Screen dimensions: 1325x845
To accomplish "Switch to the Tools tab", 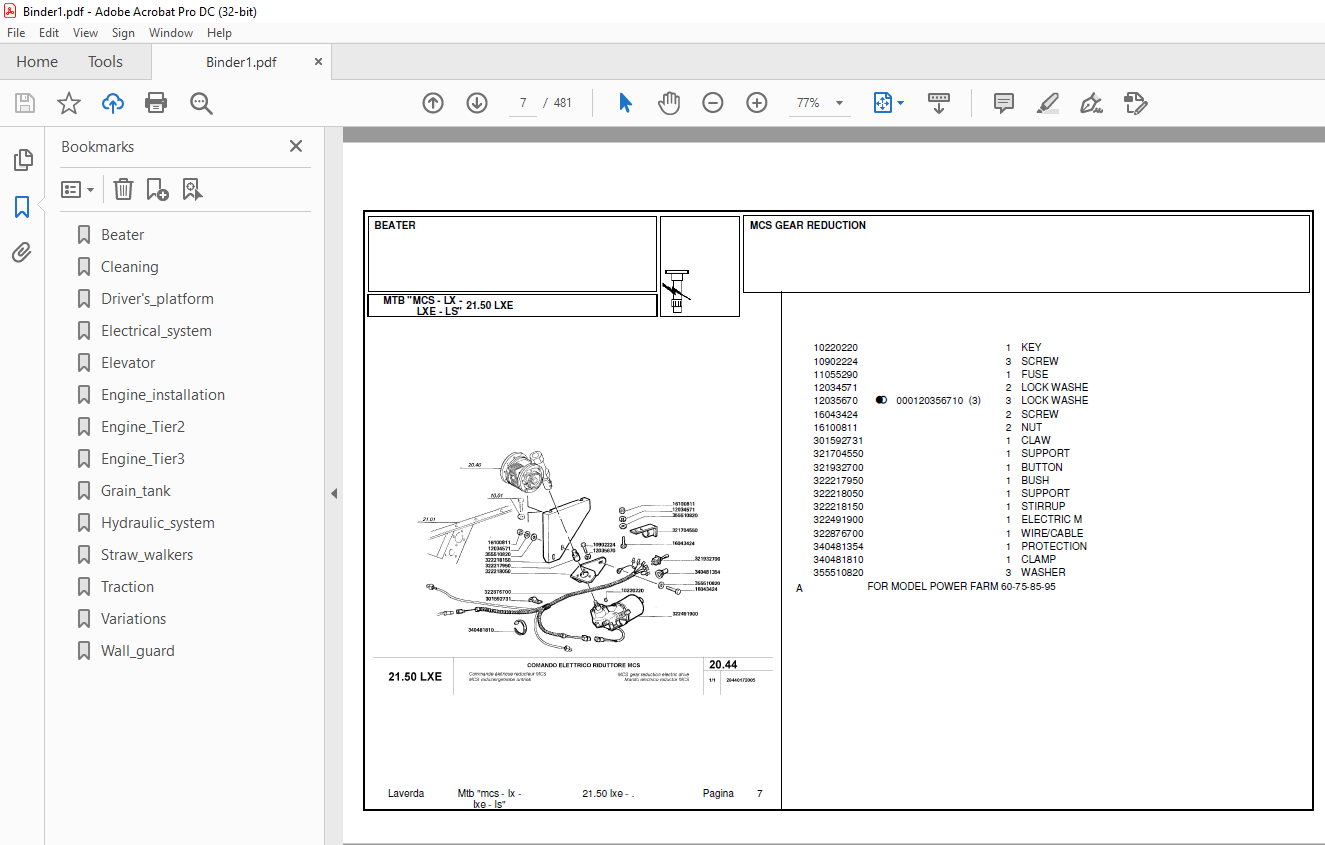I will tap(105, 62).
